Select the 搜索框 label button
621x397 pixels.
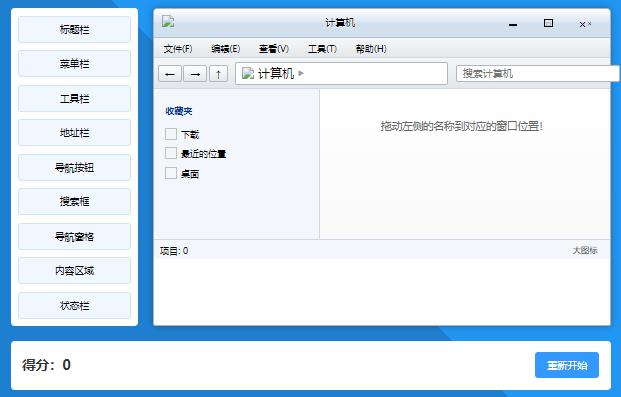(x=74, y=202)
